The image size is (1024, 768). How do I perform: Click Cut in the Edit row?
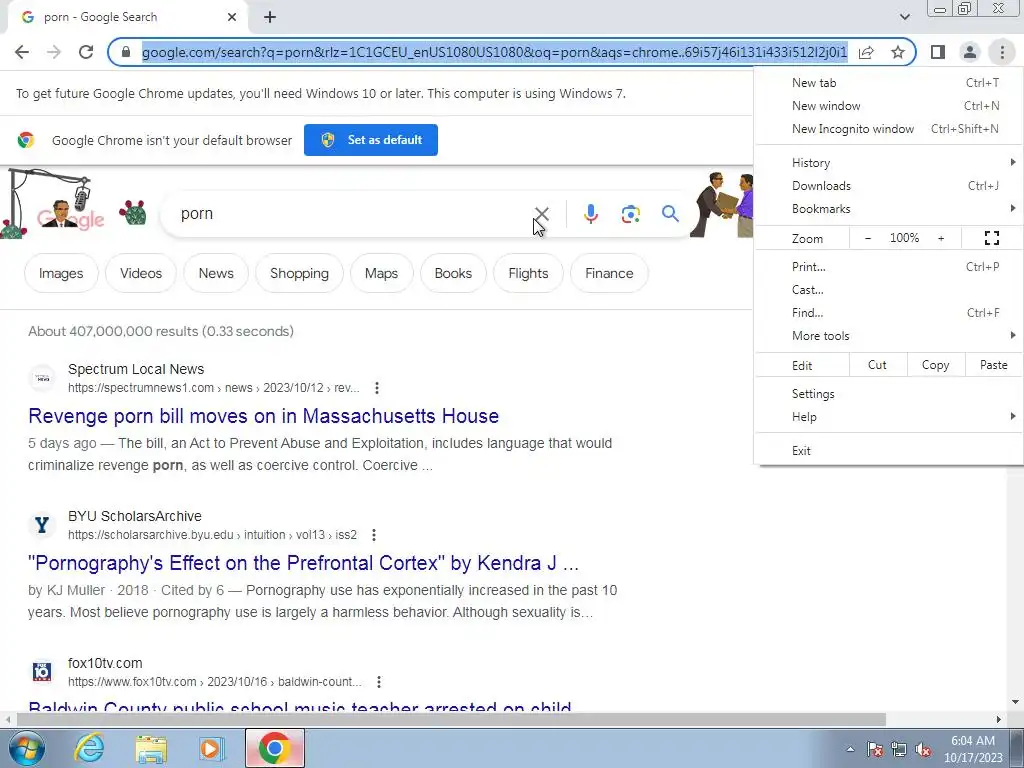pos(878,365)
